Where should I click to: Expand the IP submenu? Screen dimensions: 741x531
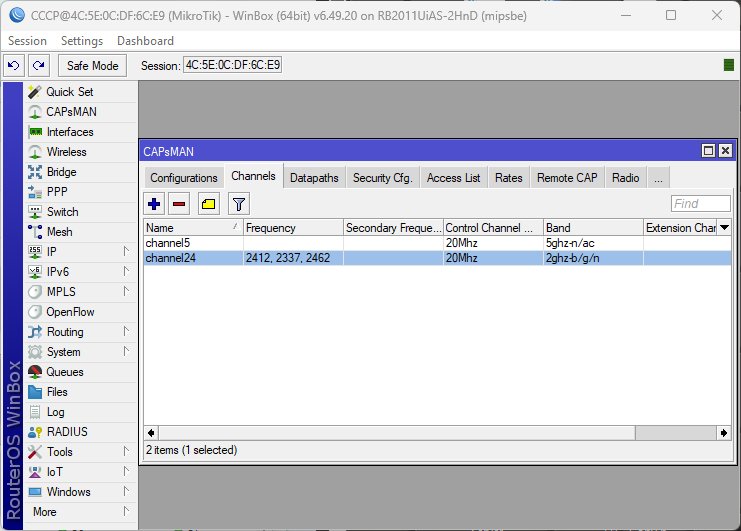126,251
